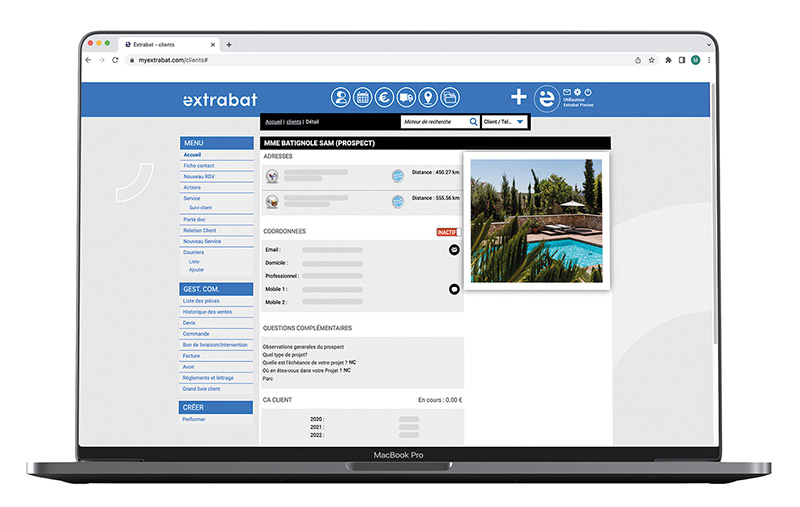Click the Service menu entry

tap(192, 198)
